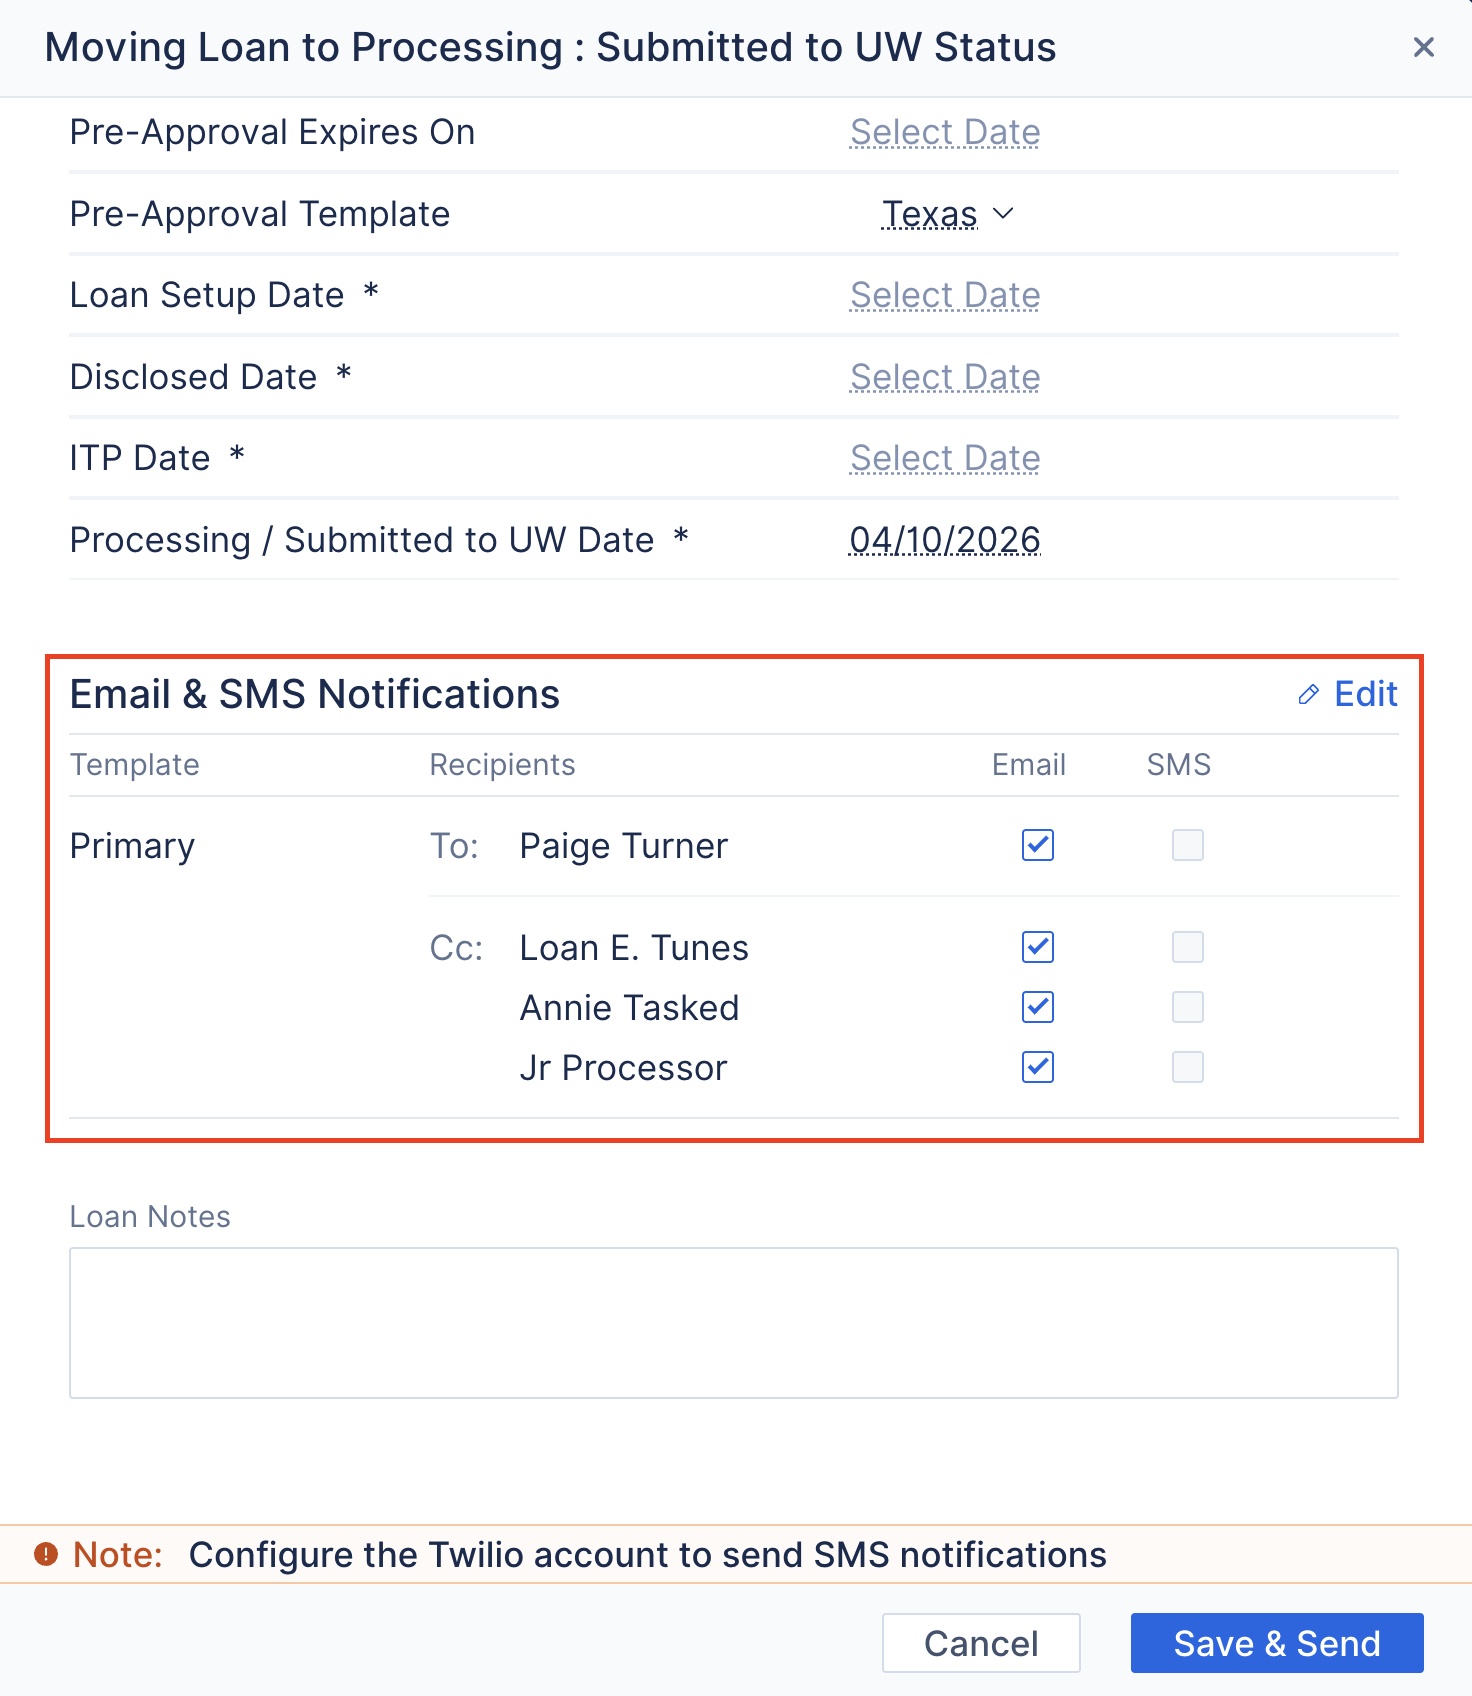Screen dimensions: 1472x1696
Task: Select the Primary template row
Action: click(x=132, y=845)
